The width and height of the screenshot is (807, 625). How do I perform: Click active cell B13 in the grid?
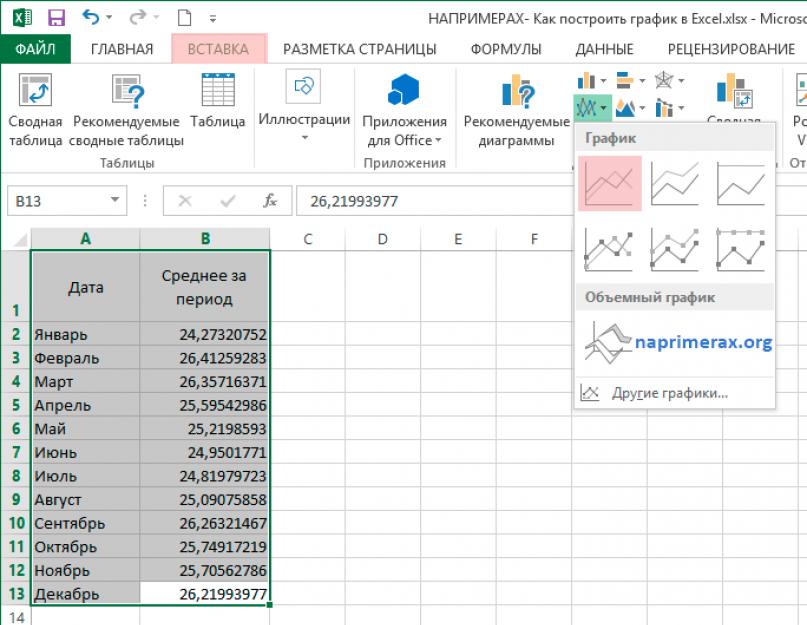pos(204,594)
